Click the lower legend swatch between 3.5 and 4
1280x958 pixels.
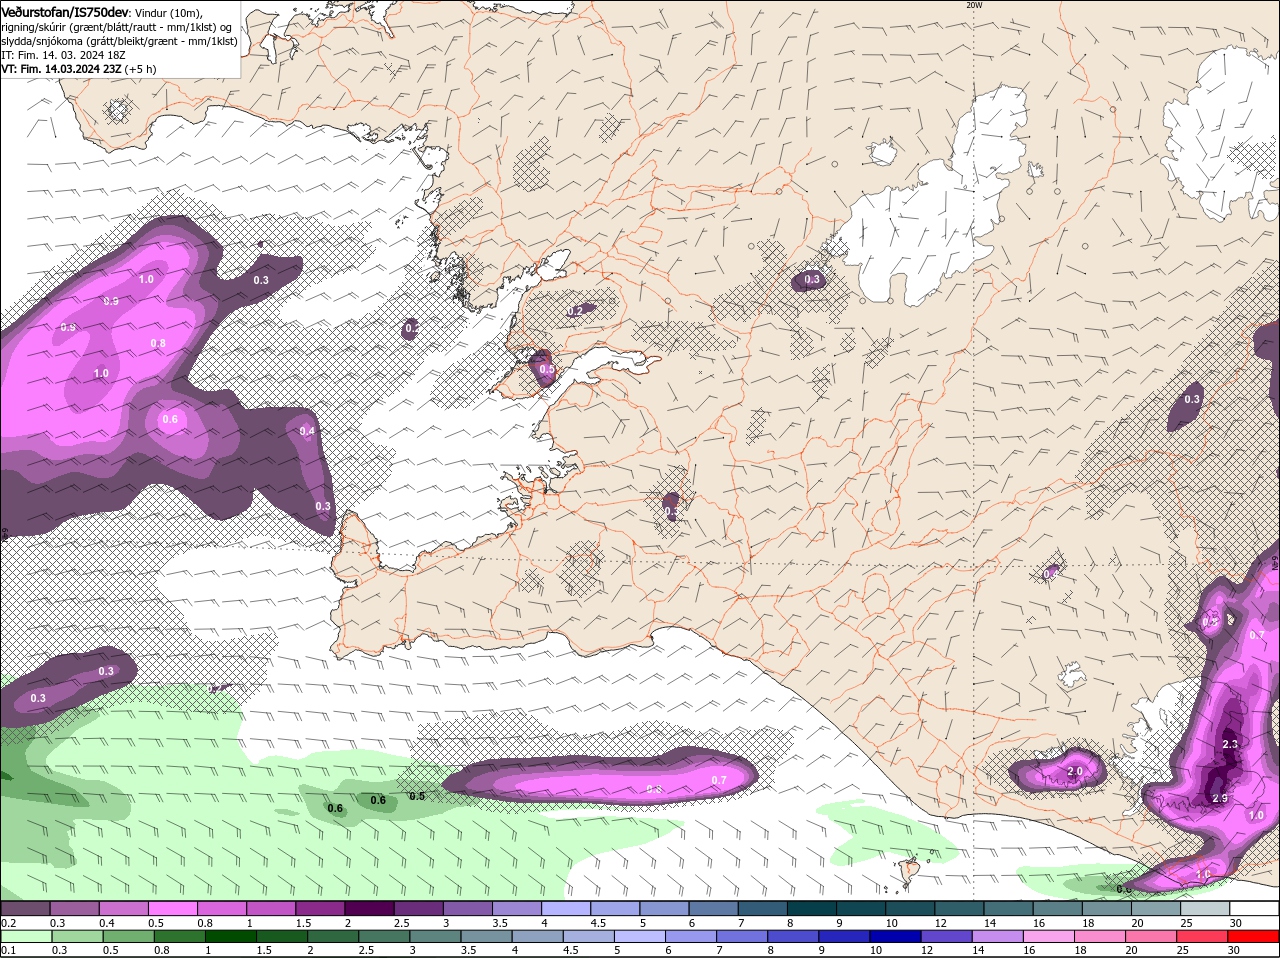pyautogui.click(x=487, y=936)
